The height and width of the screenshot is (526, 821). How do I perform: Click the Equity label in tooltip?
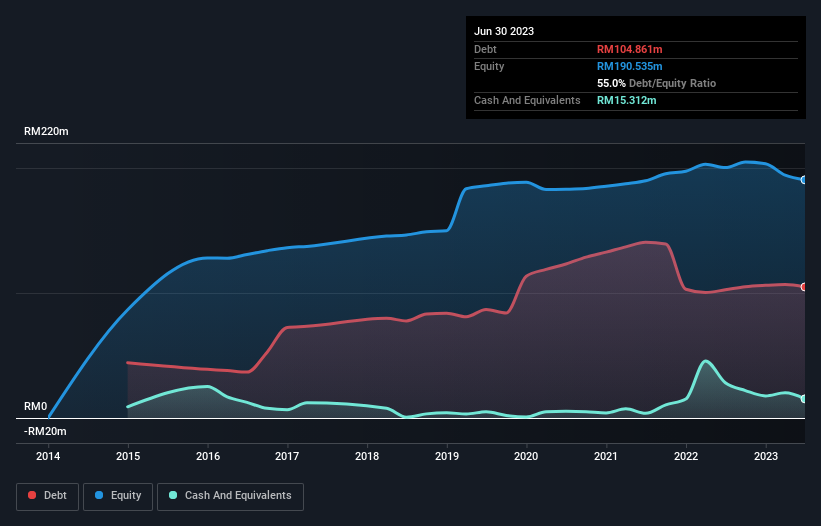[489, 66]
